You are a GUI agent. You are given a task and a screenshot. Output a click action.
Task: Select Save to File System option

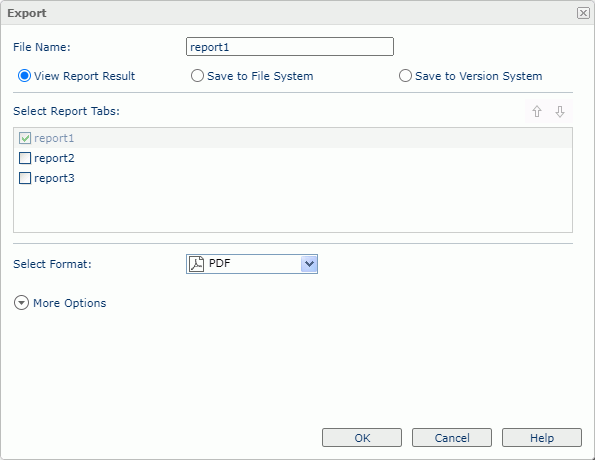197,76
